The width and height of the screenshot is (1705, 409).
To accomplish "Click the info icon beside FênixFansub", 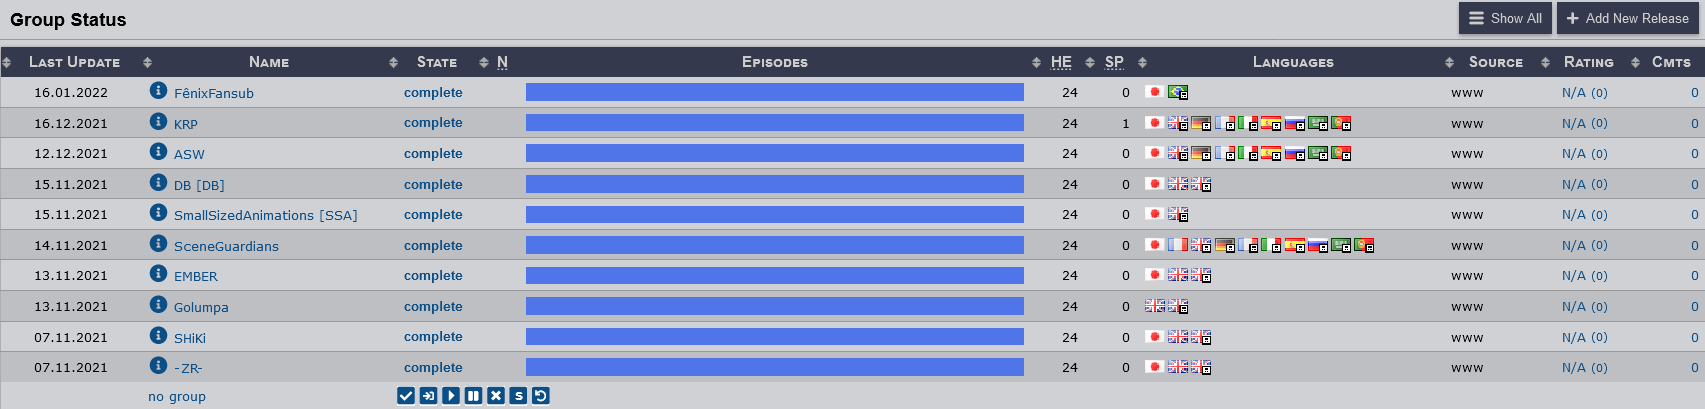I will coord(158,90).
